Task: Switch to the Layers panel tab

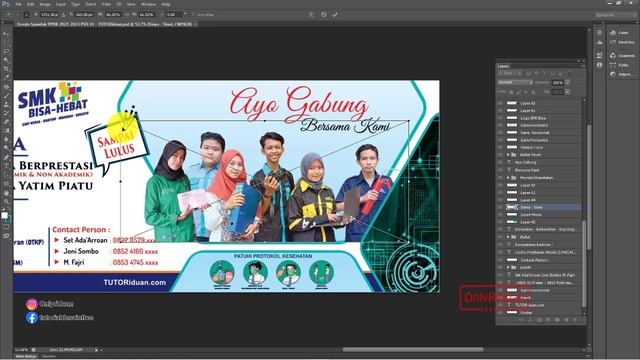Action: coord(503,66)
